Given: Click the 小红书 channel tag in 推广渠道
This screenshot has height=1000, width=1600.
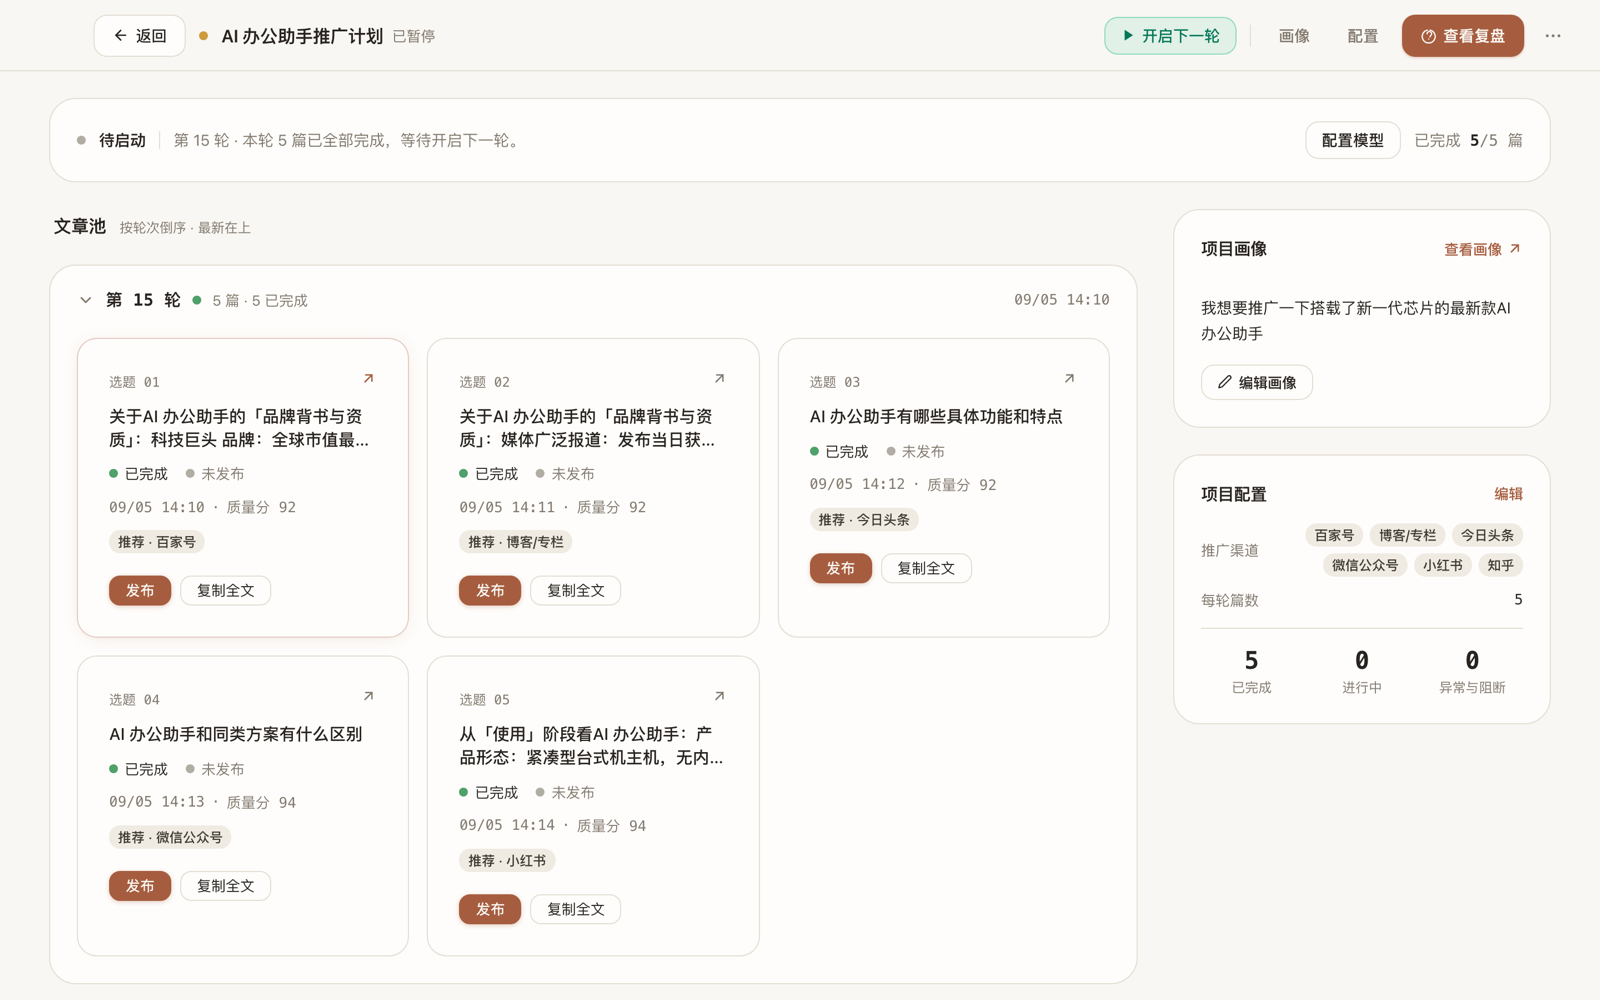Looking at the screenshot, I should click(x=1443, y=565).
